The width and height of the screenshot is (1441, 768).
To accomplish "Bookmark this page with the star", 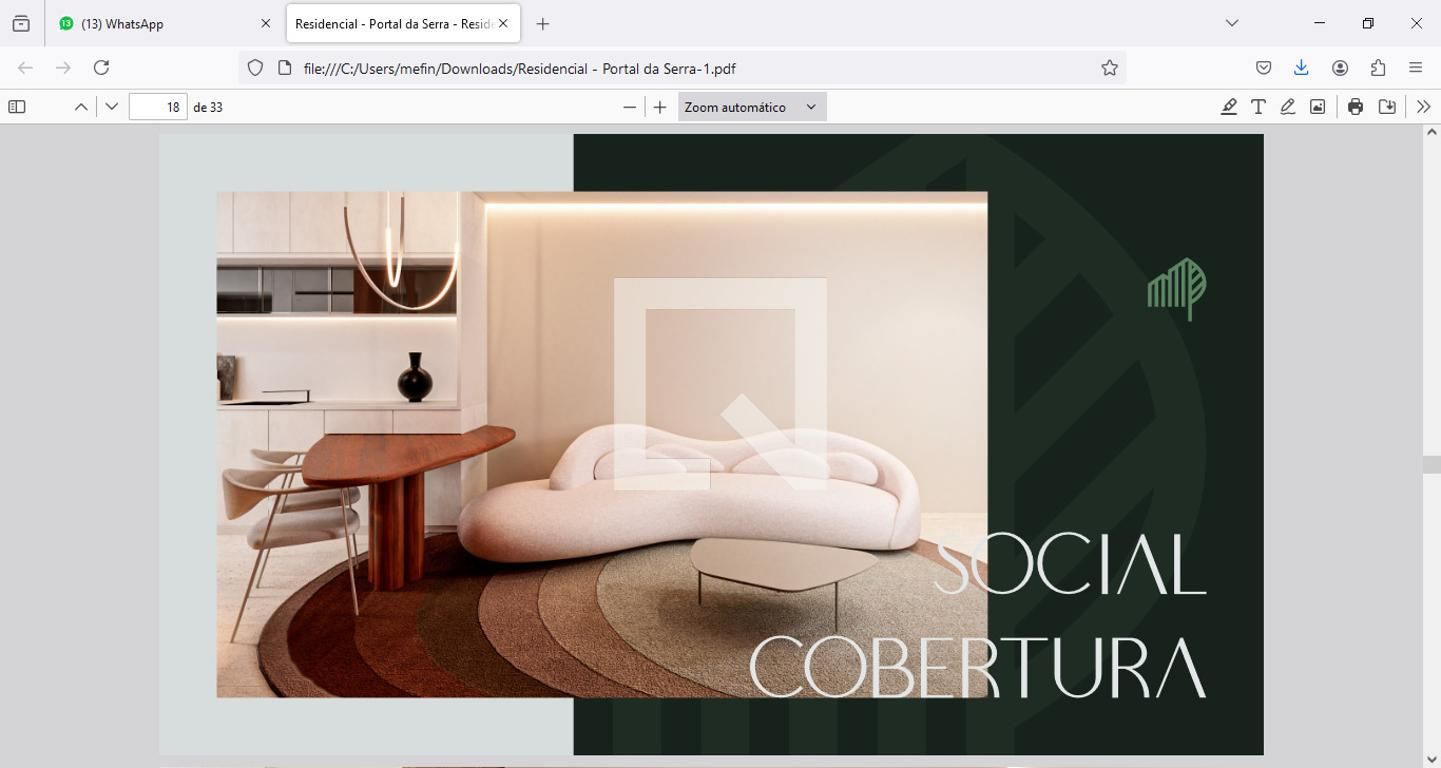I will point(1109,68).
